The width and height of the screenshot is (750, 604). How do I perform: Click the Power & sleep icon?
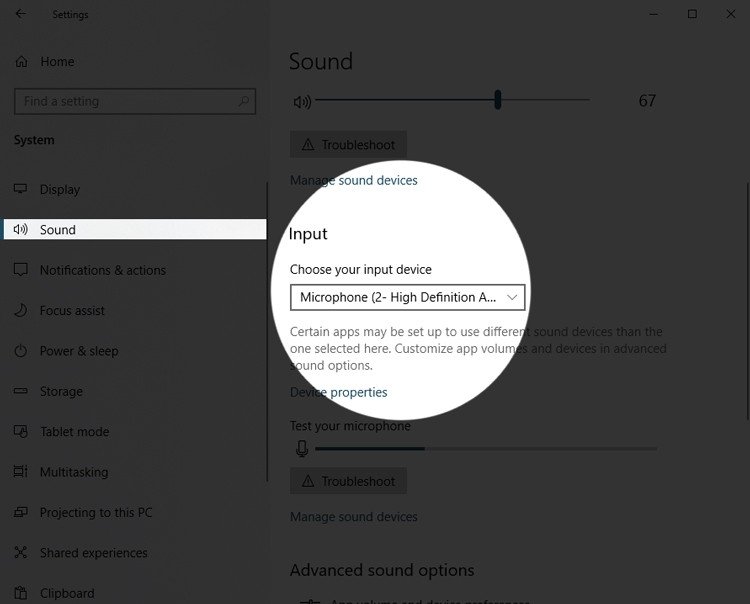pyautogui.click(x=21, y=351)
